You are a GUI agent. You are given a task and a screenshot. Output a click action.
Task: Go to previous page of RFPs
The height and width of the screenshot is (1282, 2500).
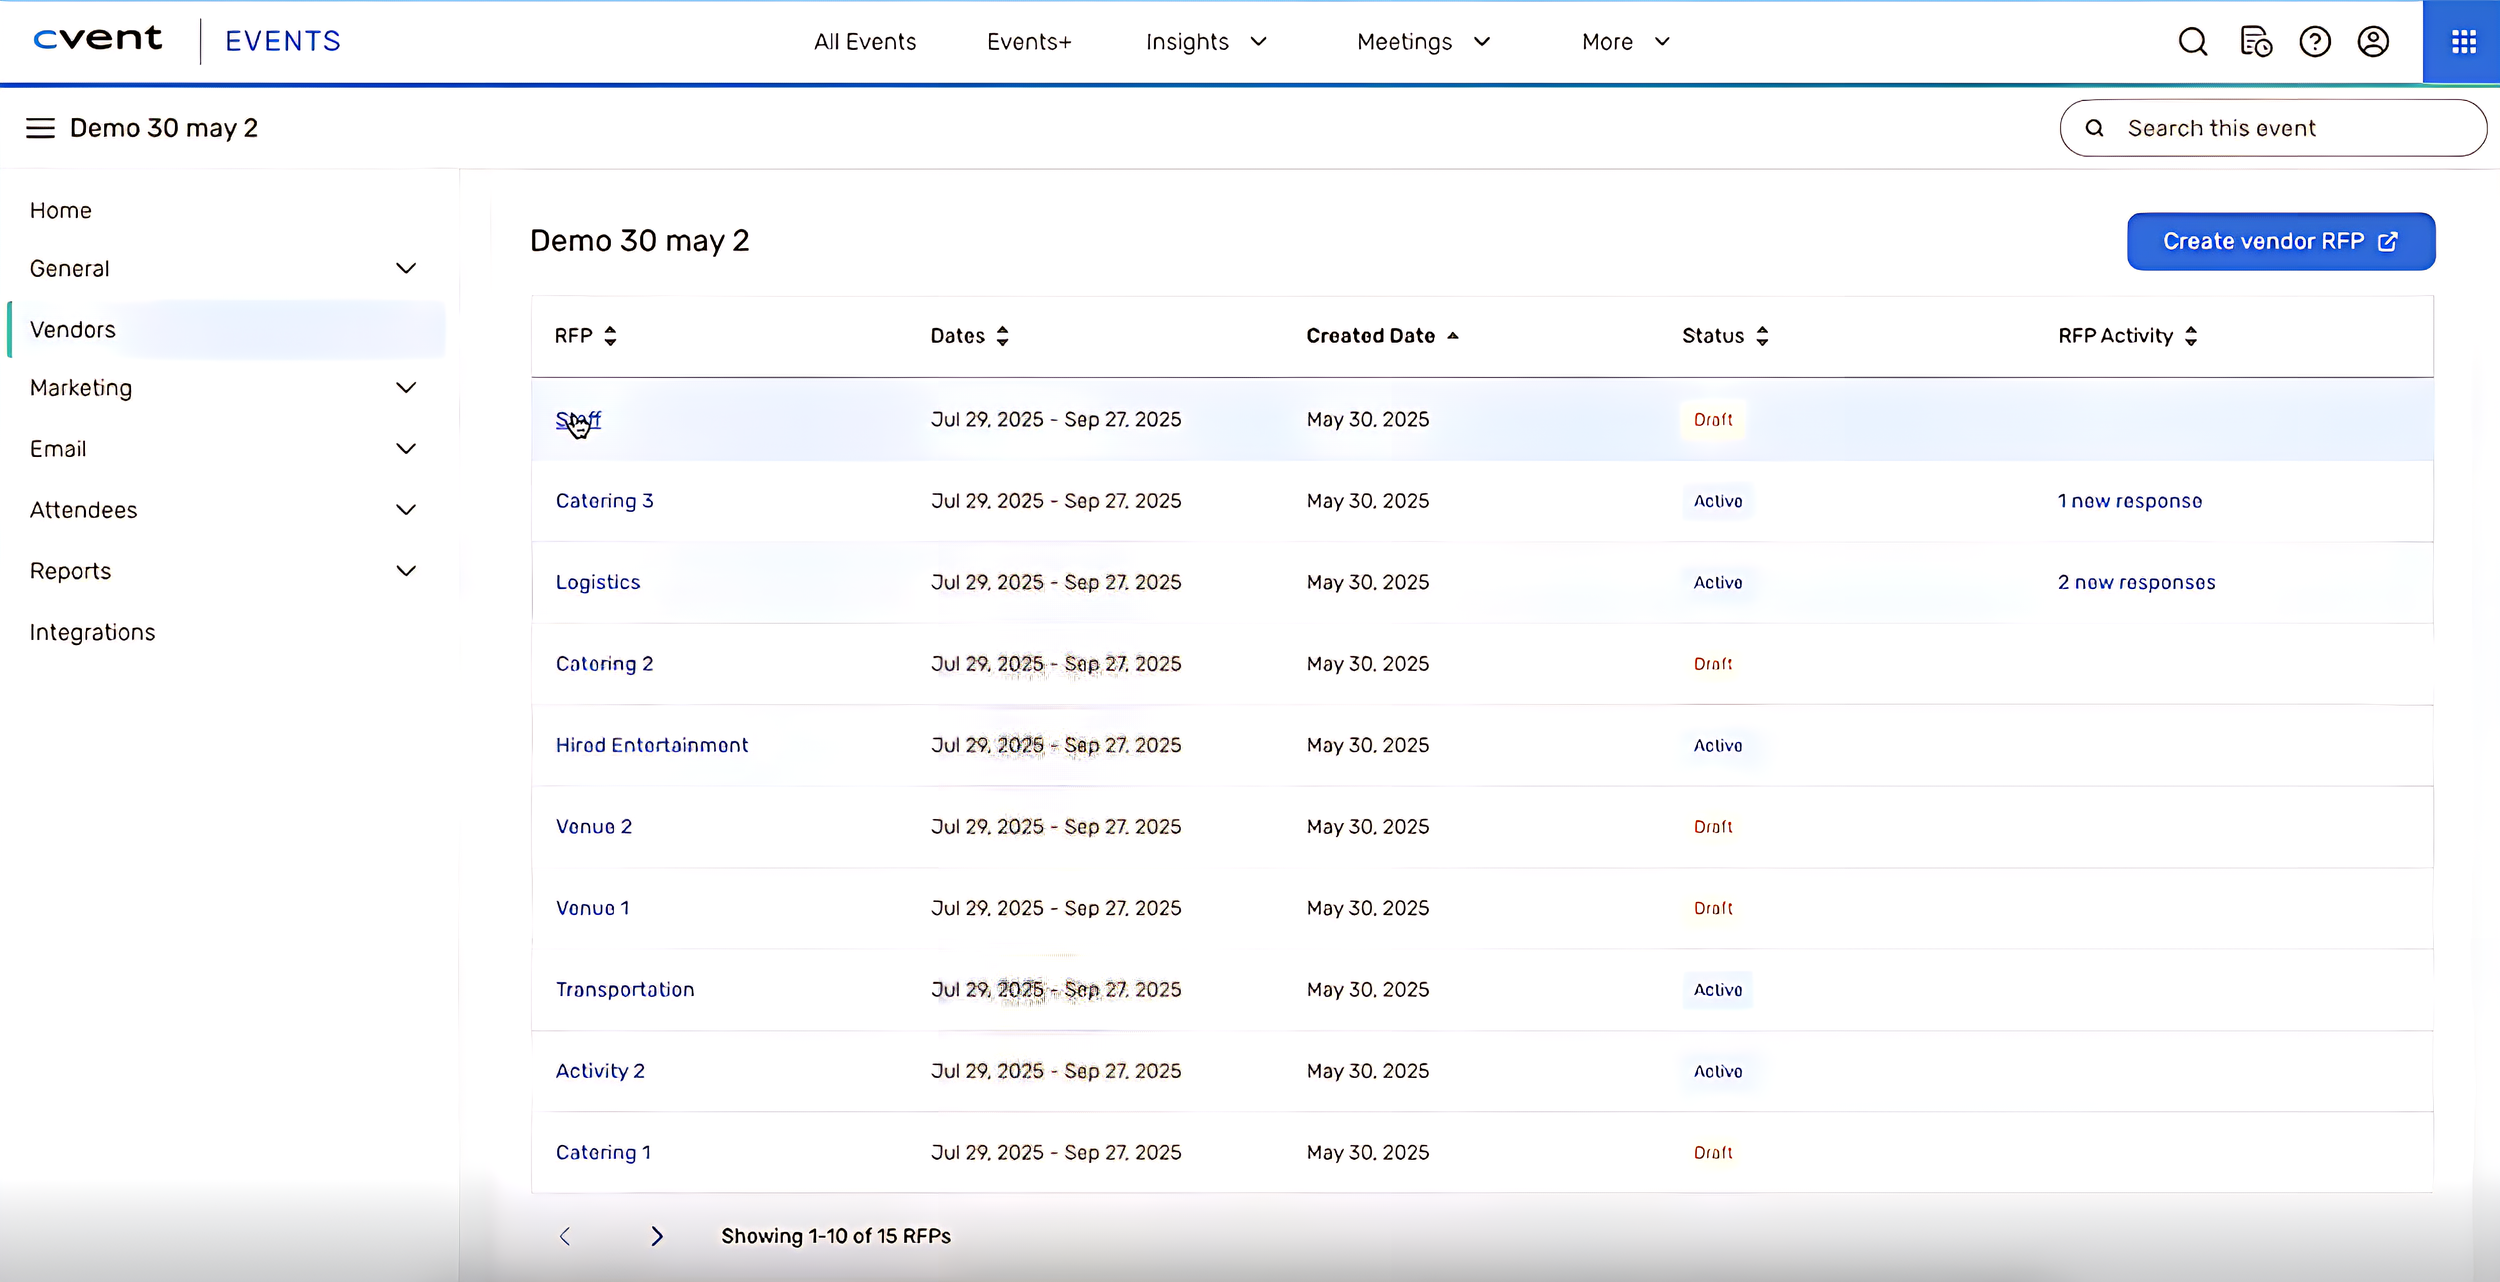point(565,1236)
